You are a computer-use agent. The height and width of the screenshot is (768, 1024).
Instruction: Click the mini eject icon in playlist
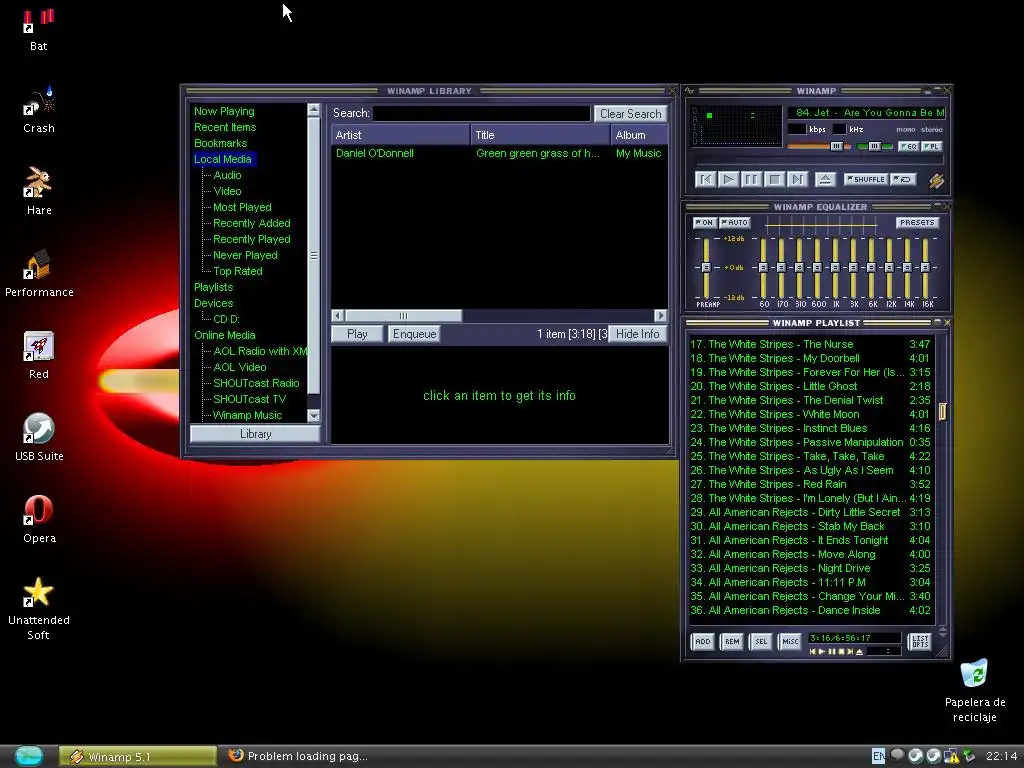click(x=860, y=652)
